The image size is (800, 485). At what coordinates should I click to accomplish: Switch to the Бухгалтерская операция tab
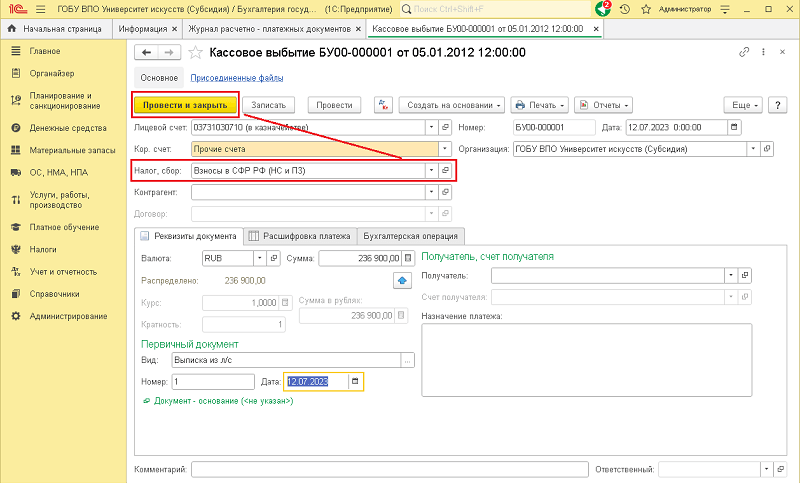(x=411, y=236)
